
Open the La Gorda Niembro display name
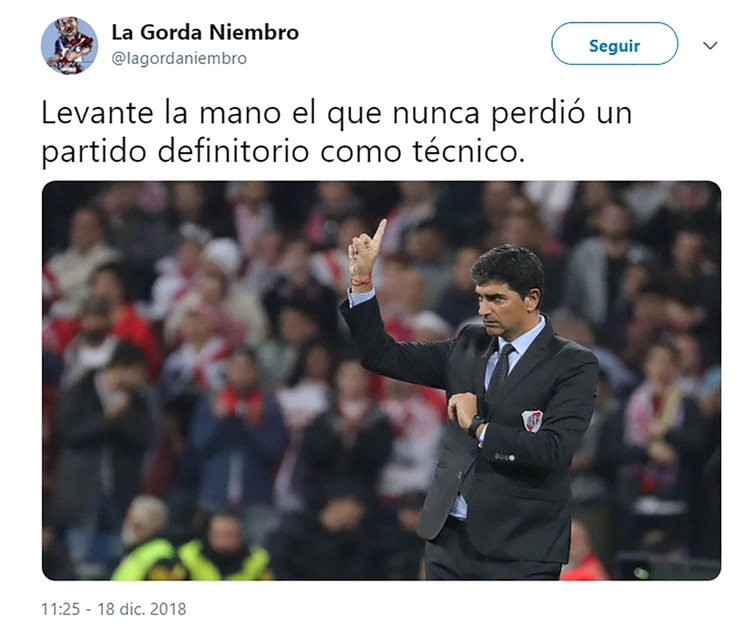pos(205,33)
